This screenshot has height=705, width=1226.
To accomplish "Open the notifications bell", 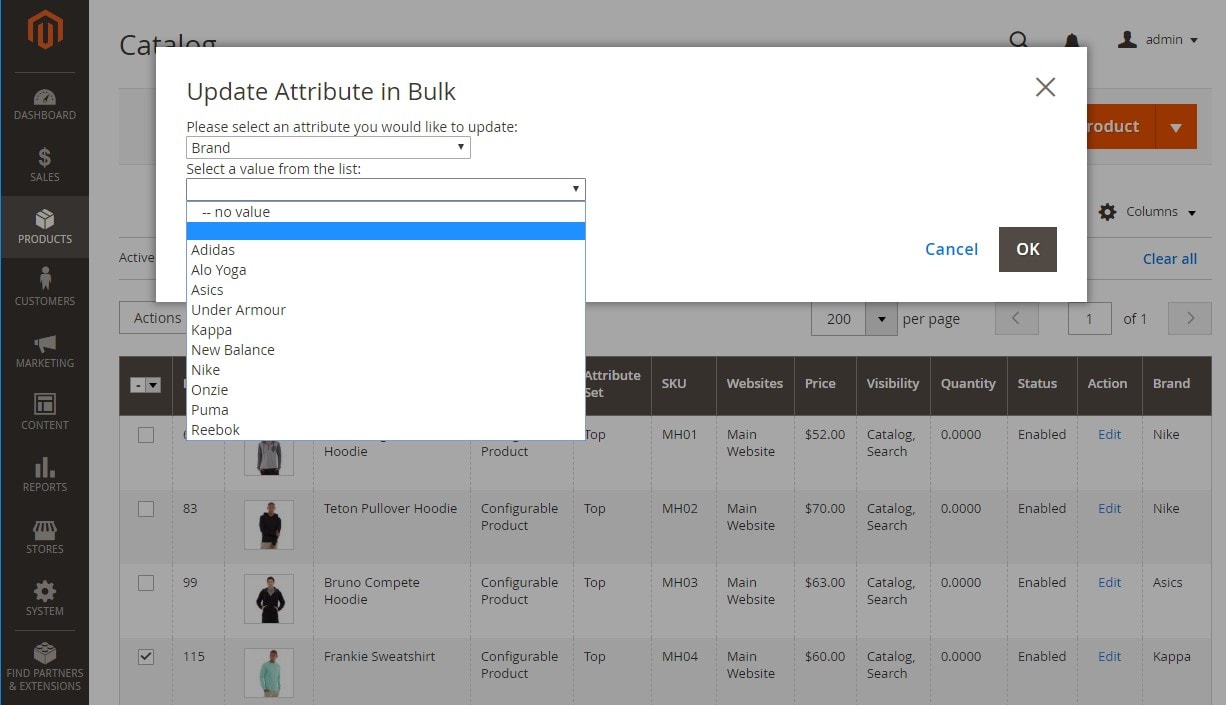I will [1072, 41].
